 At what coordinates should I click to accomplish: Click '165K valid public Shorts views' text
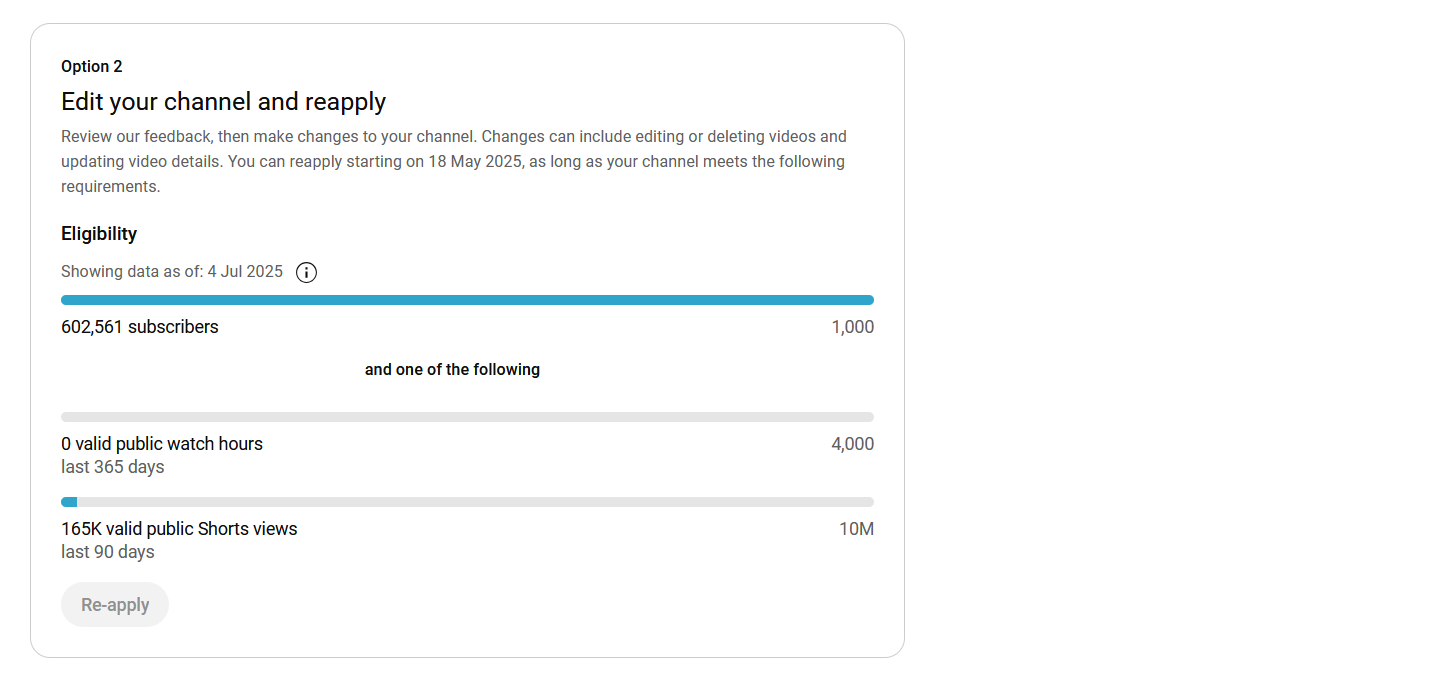pyautogui.click(x=179, y=529)
